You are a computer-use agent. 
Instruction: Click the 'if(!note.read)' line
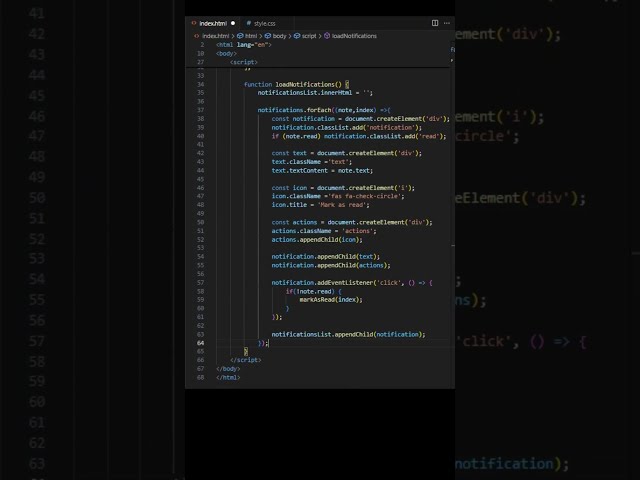coord(313,291)
